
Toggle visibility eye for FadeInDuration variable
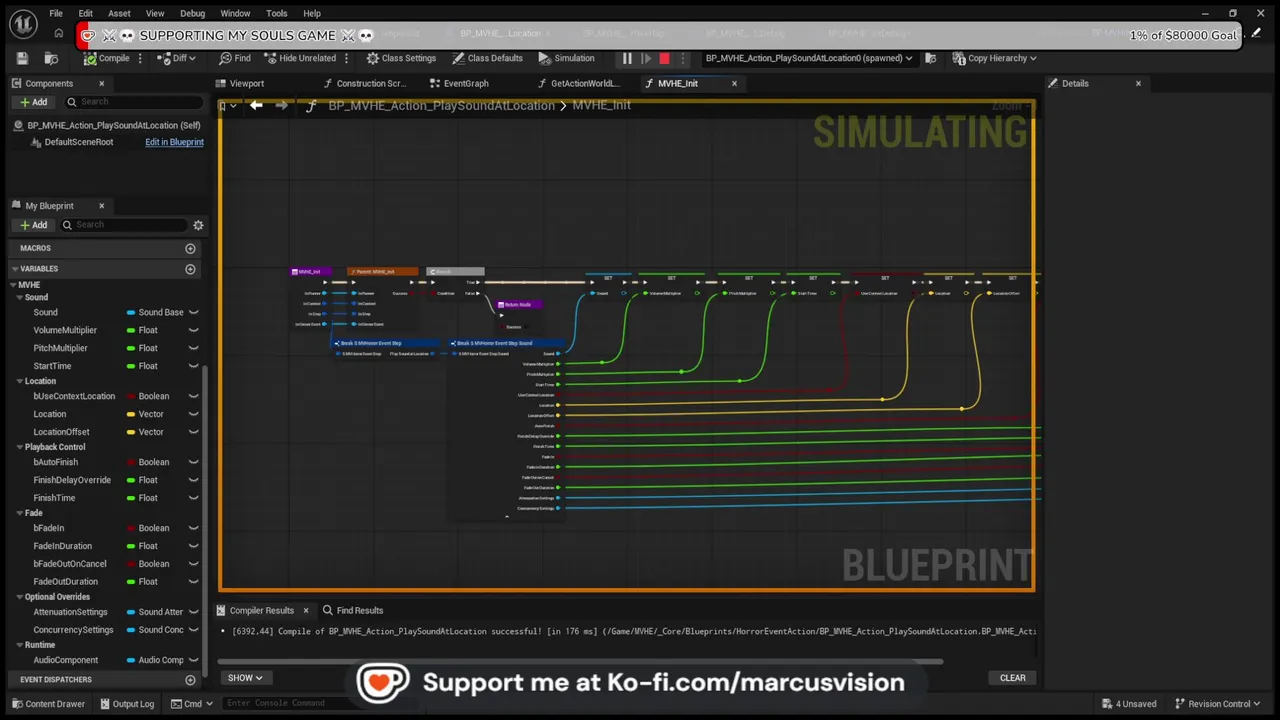[193, 546]
